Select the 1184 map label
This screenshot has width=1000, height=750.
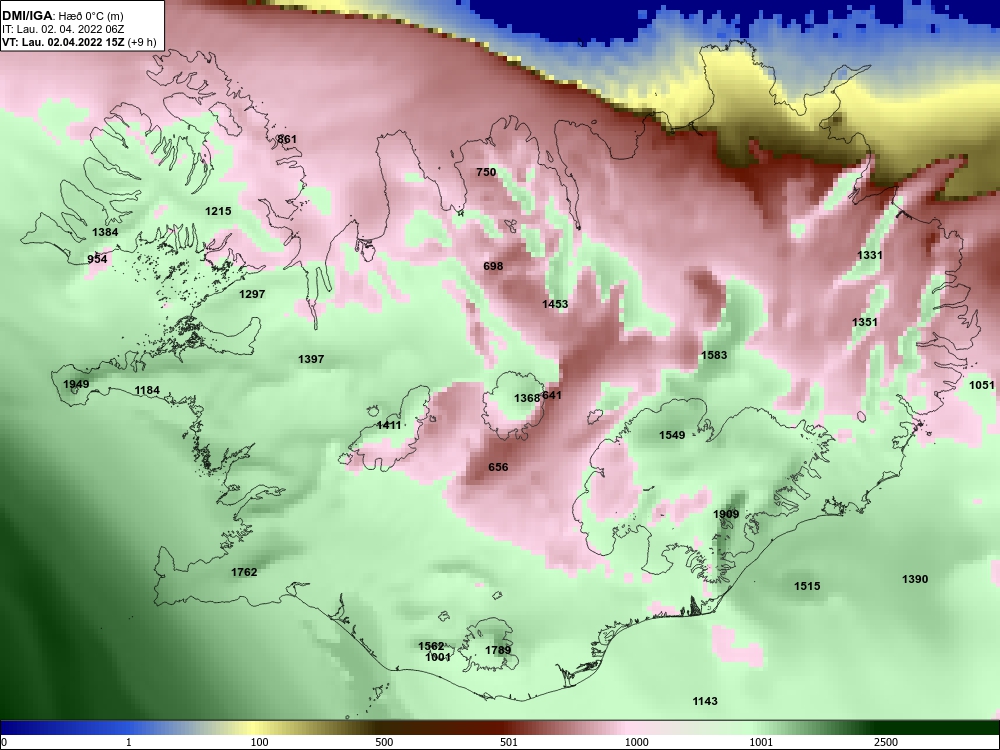click(147, 390)
